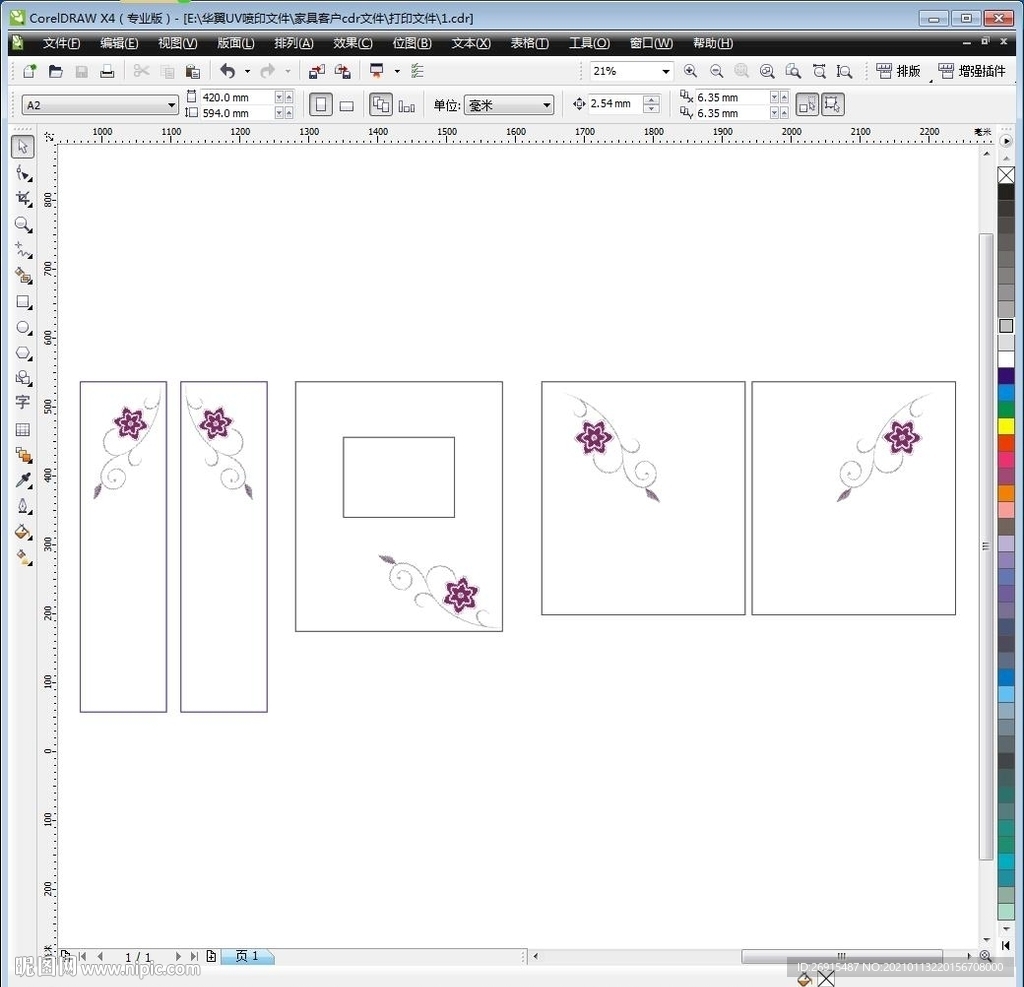
Task: Select the no-fill X swatch
Action: tap(1006, 175)
